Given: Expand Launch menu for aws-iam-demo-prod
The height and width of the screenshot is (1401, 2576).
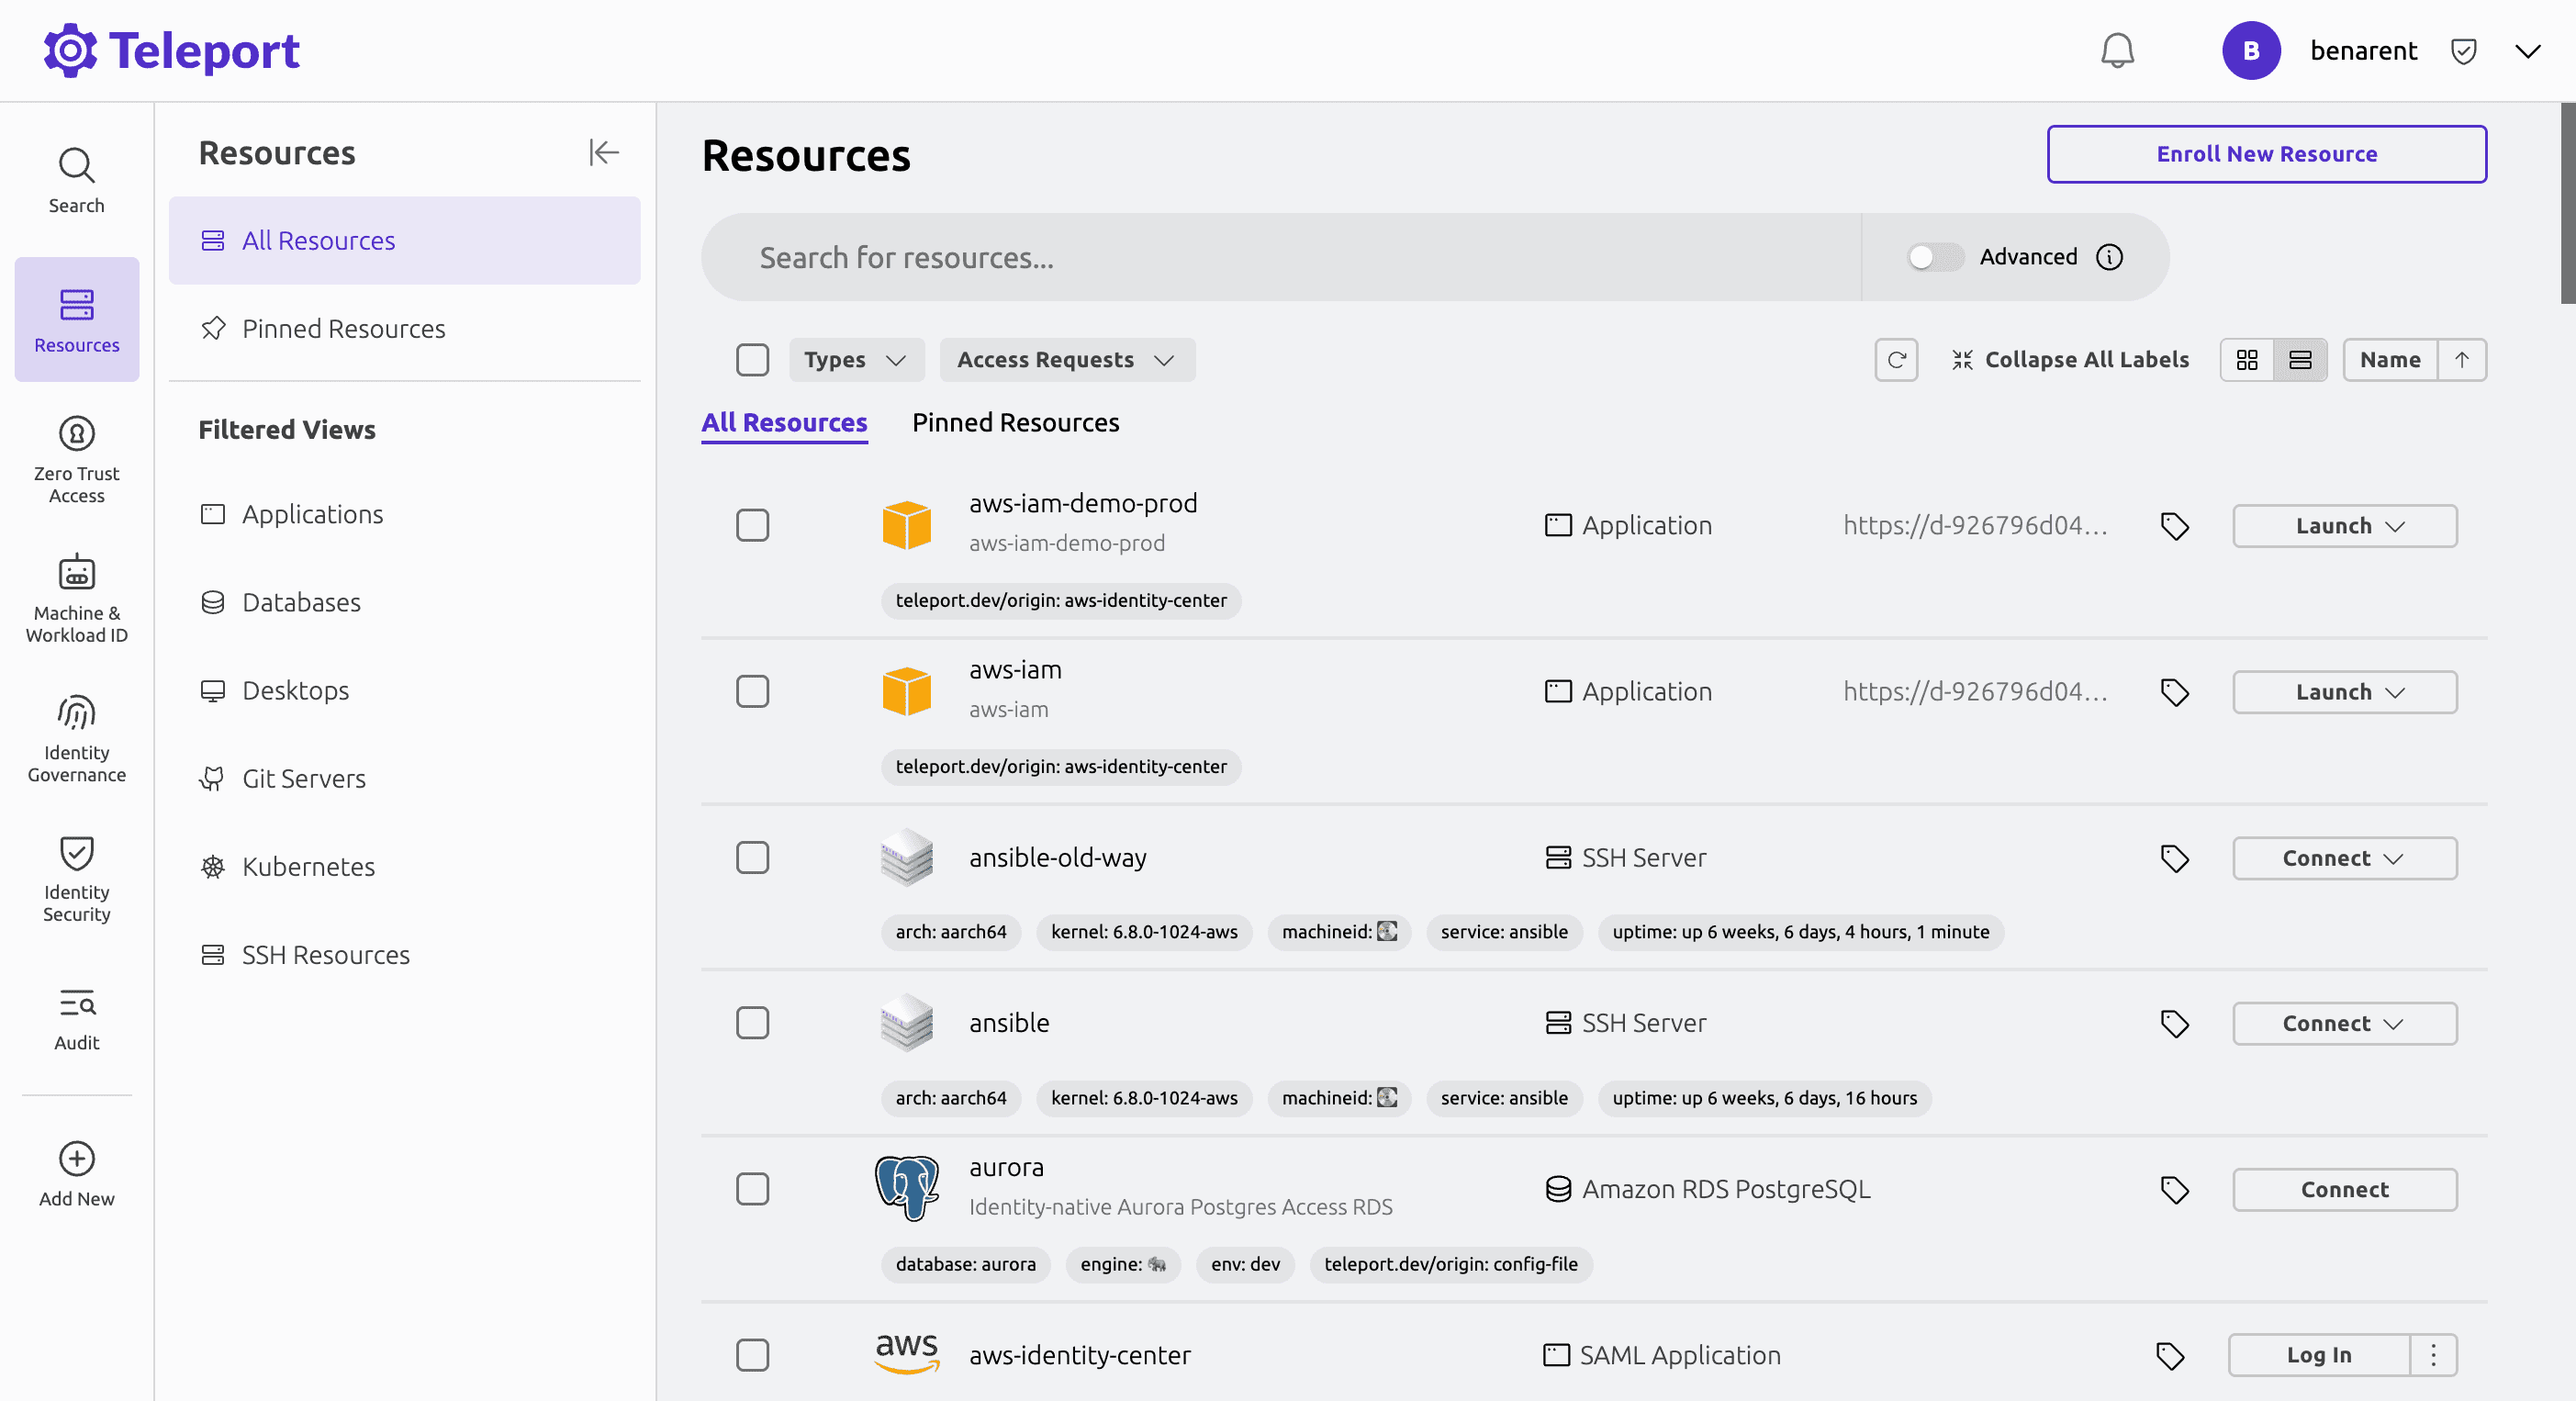Looking at the screenshot, I should pyautogui.click(x=2344, y=526).
